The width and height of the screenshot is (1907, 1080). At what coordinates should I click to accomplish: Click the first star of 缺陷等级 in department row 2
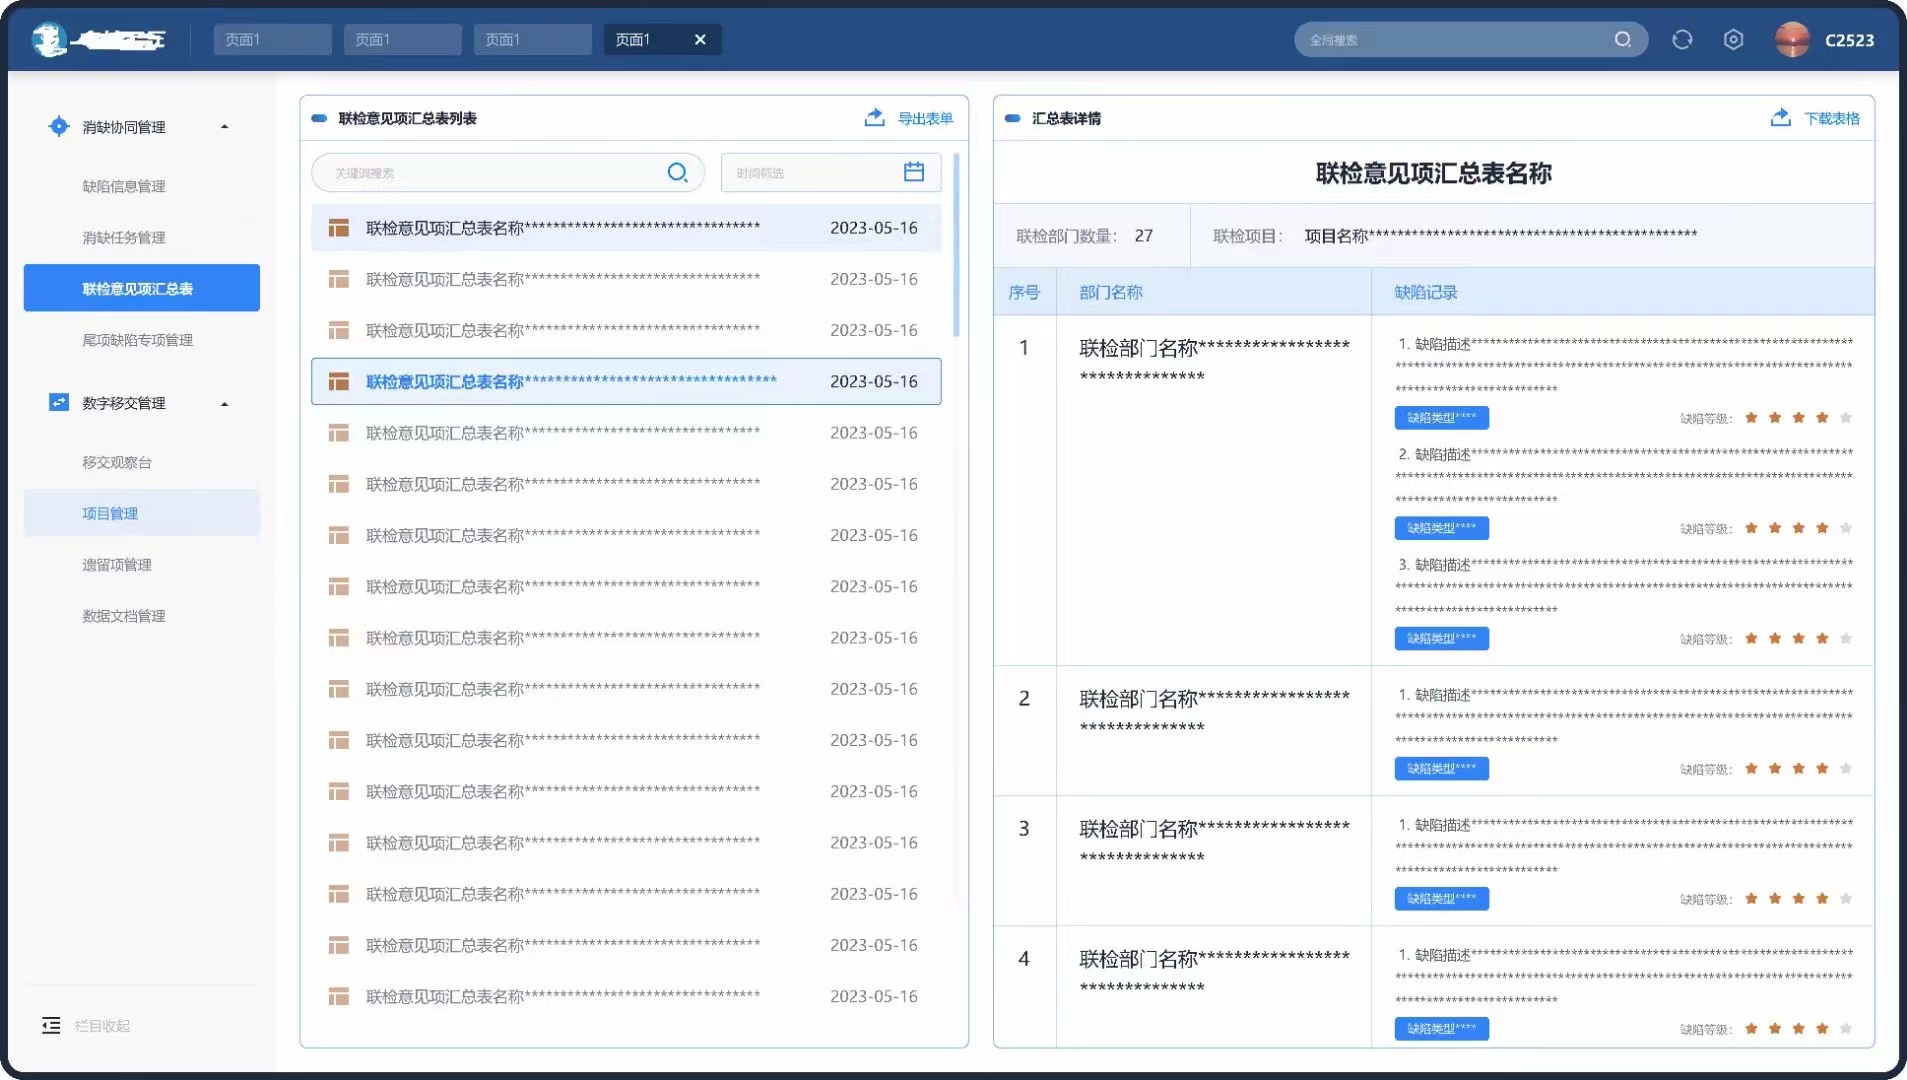click(x=1751, y=768)
